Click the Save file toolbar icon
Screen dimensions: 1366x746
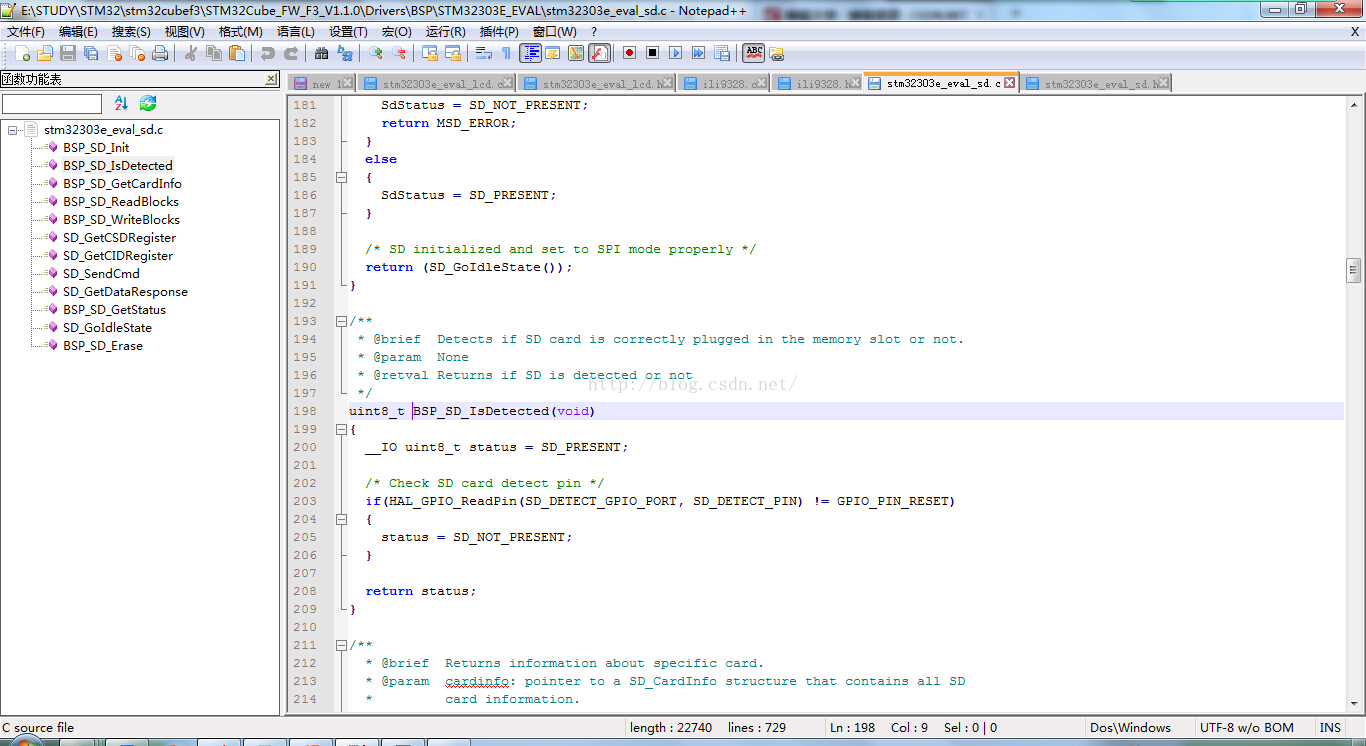(68, 53)
